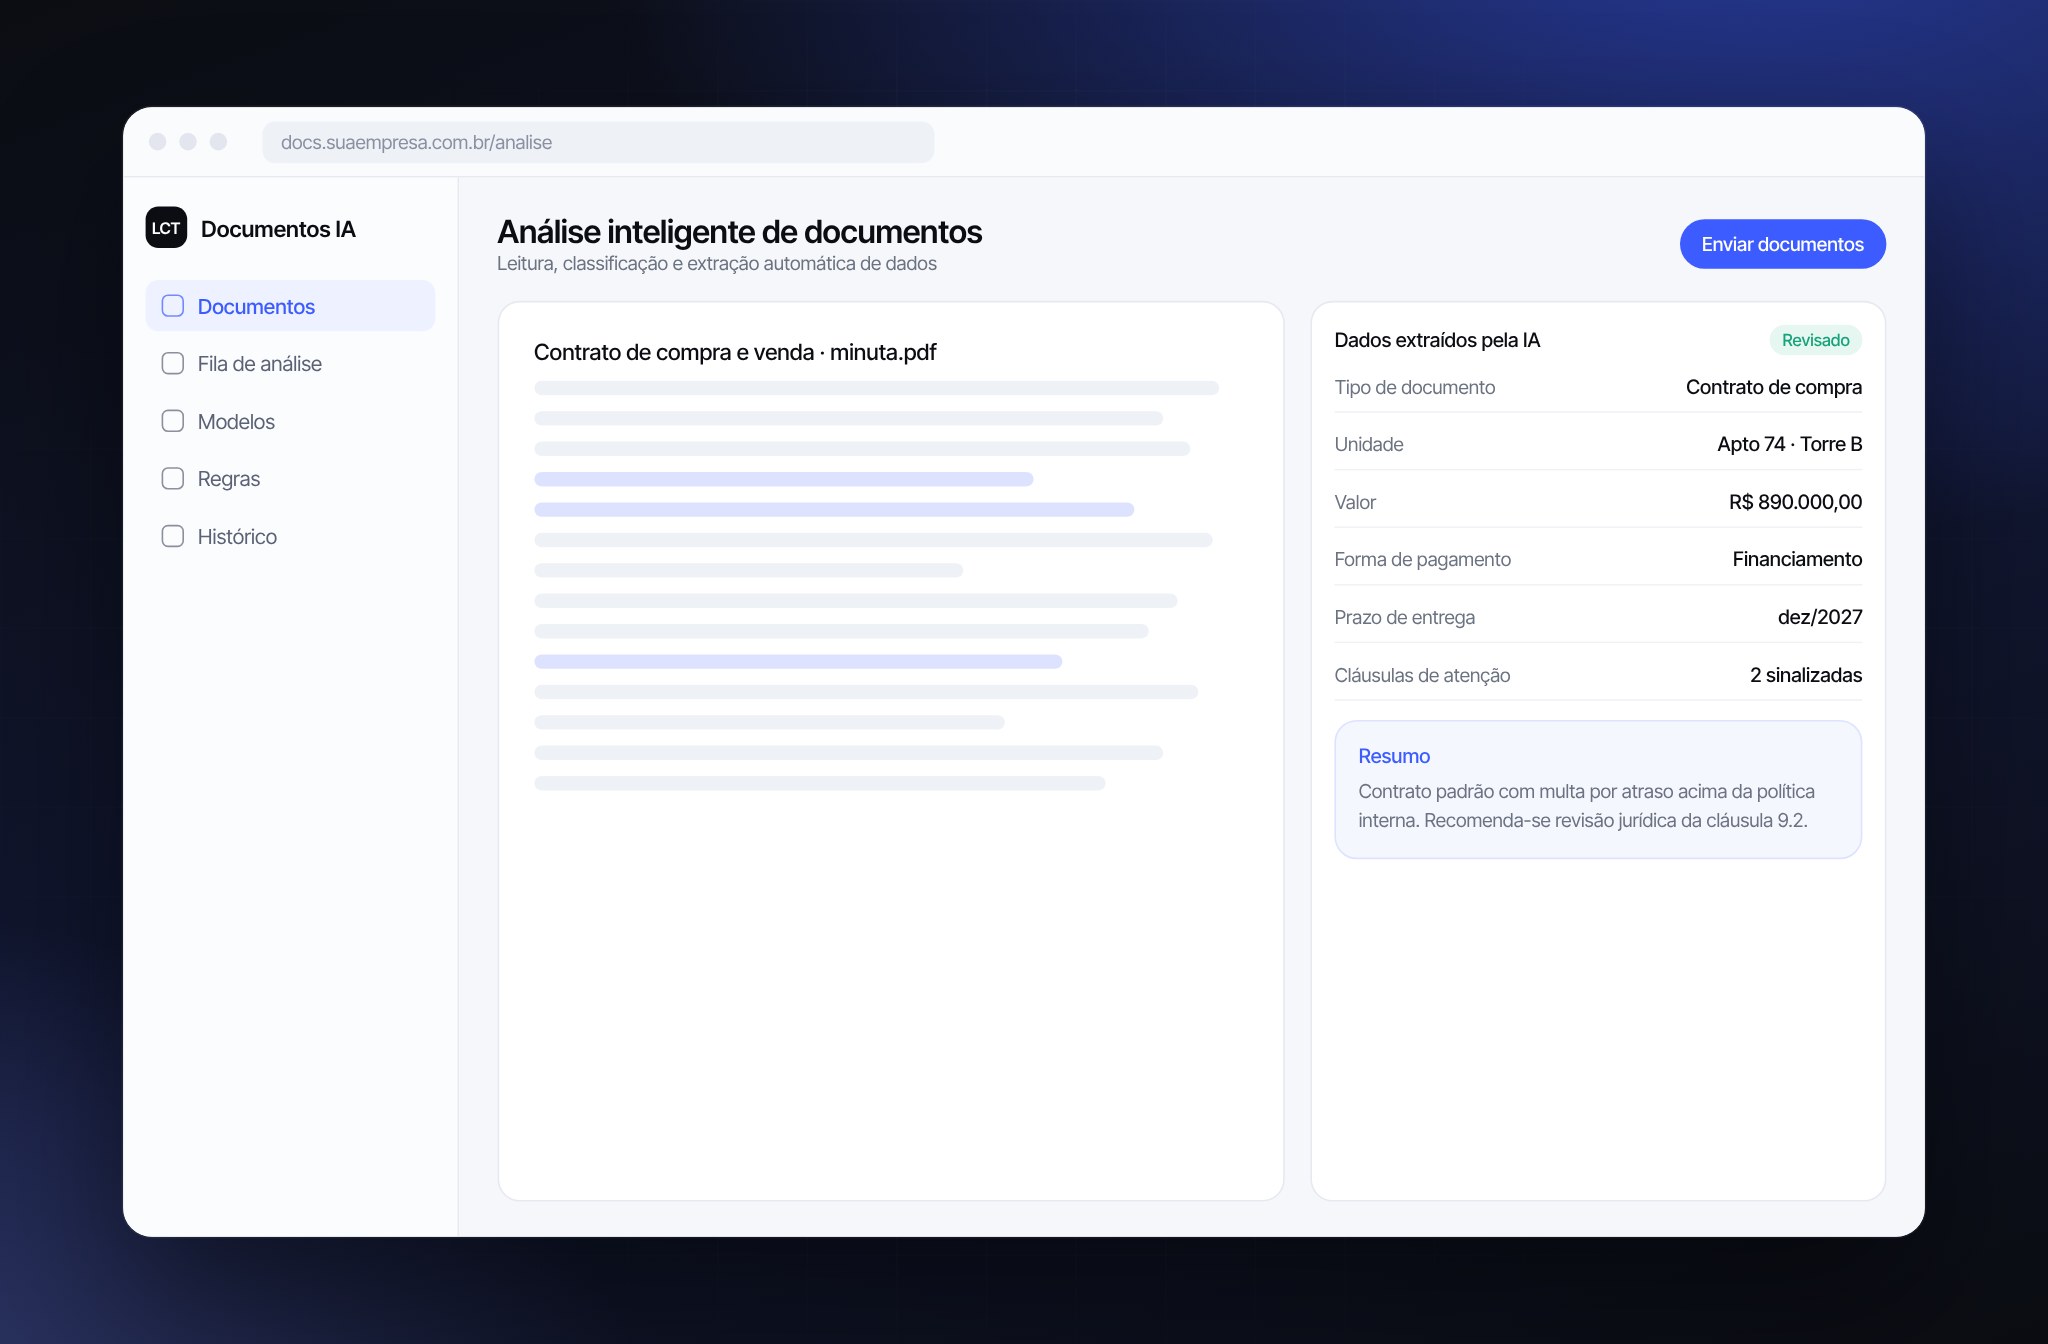Focus the docs.suaempresa.com.br address bar
The width and height of the screenshot is (2048, 1344).
pos(598,142)
